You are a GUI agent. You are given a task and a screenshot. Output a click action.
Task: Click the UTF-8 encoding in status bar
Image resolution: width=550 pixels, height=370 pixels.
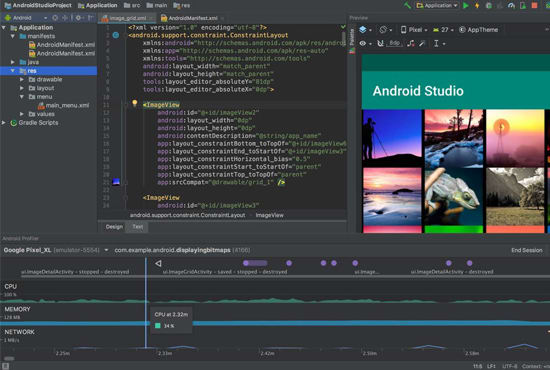pos(509,366)
